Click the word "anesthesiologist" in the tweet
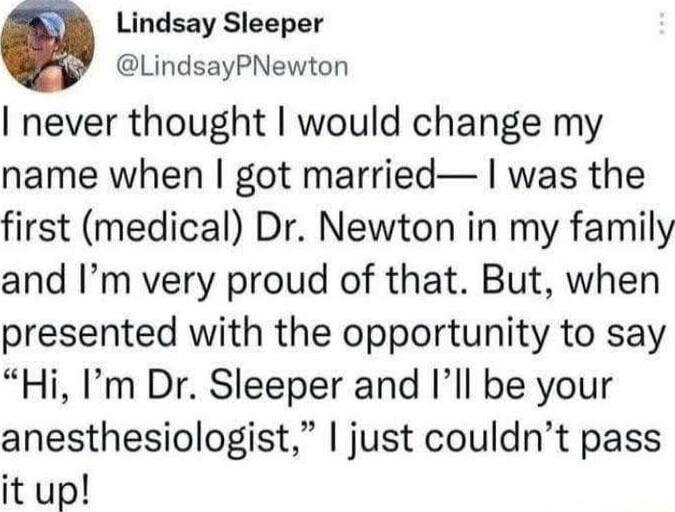Viewport: 675px width, 512px height. pos(146,439)
